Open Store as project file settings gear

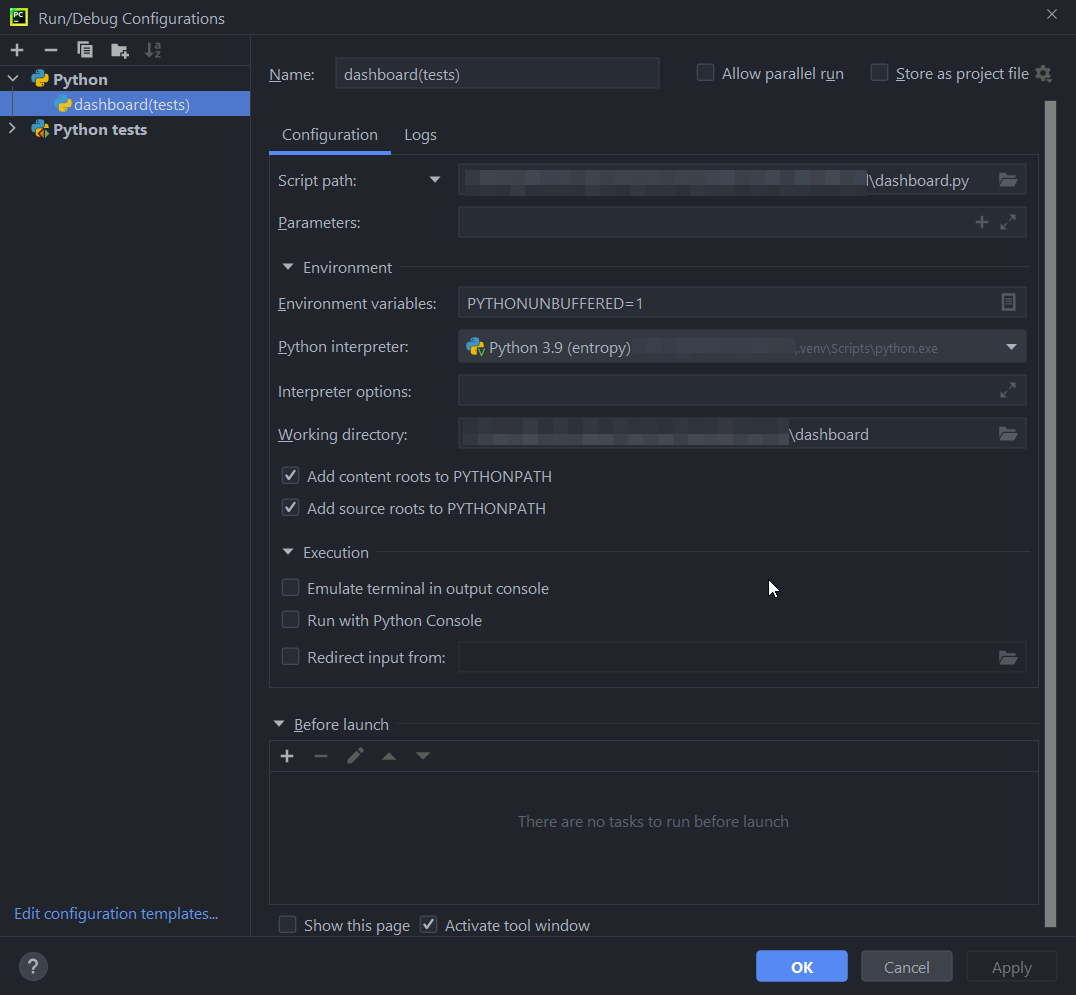[1044, 73]
